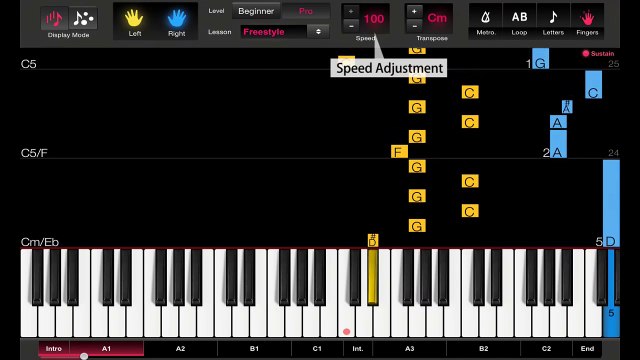Jump to section B2

(x=484, y=349)
